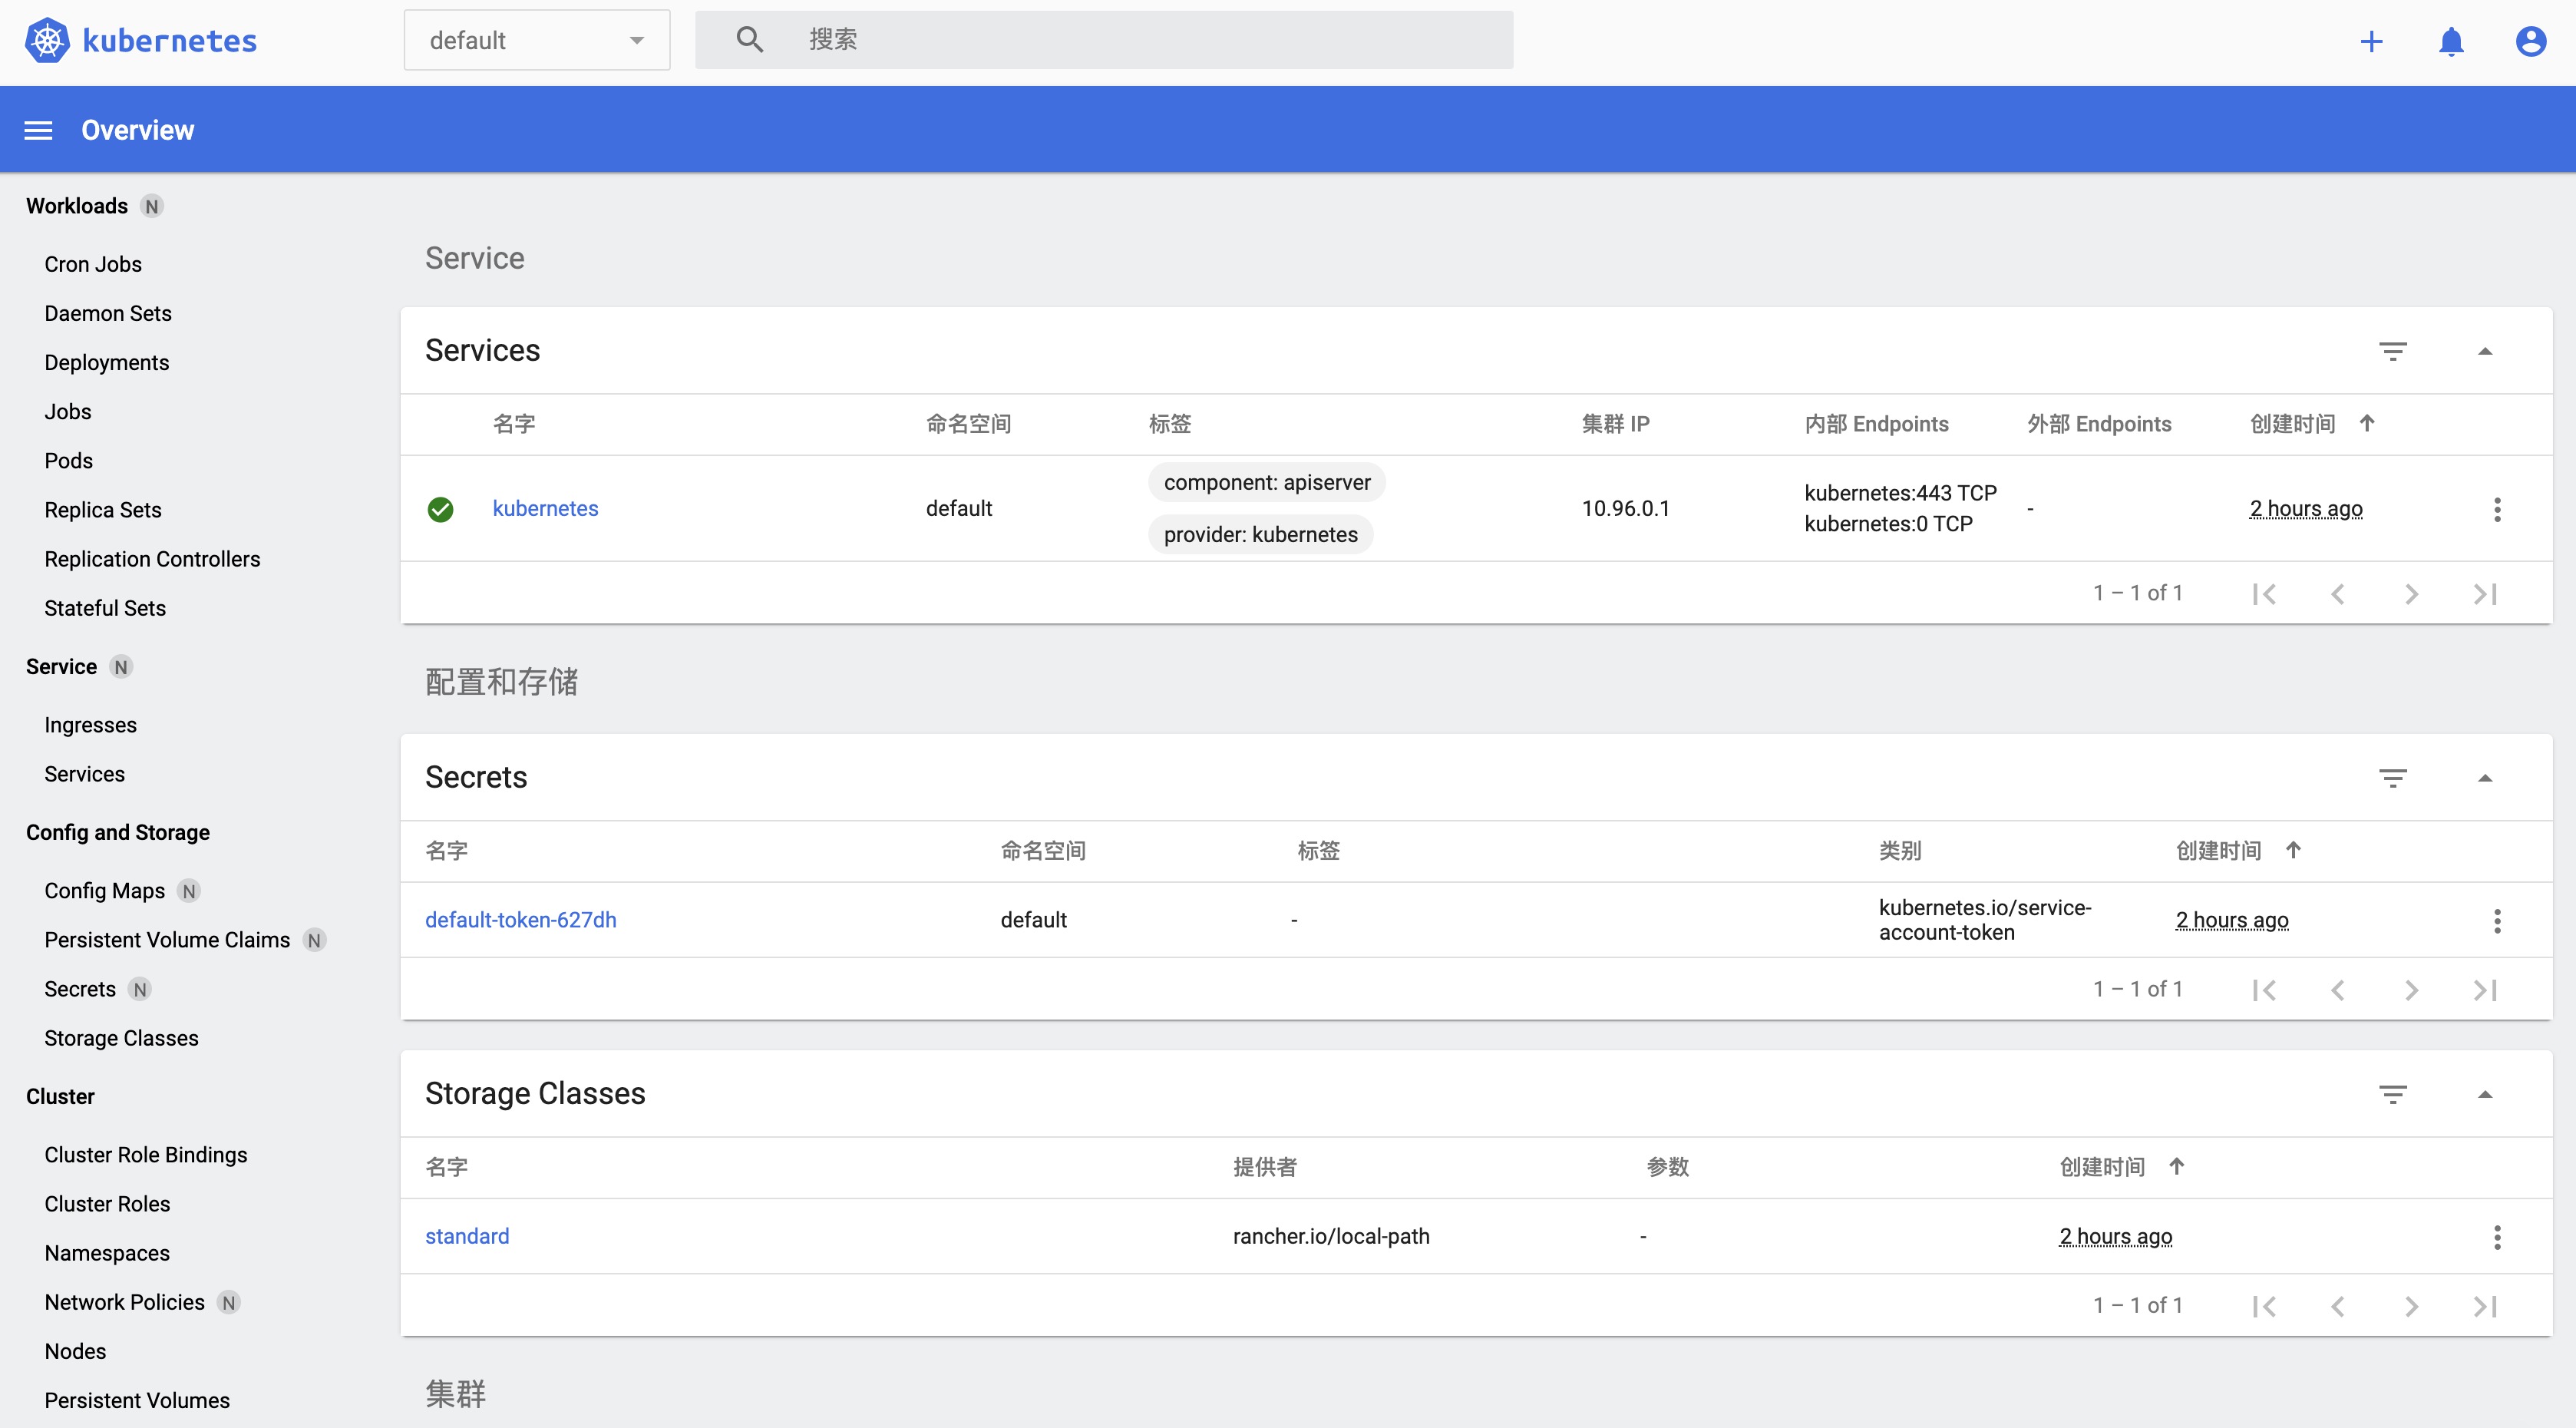
Task: Open the notifications bell
Action: (2451, 41)
